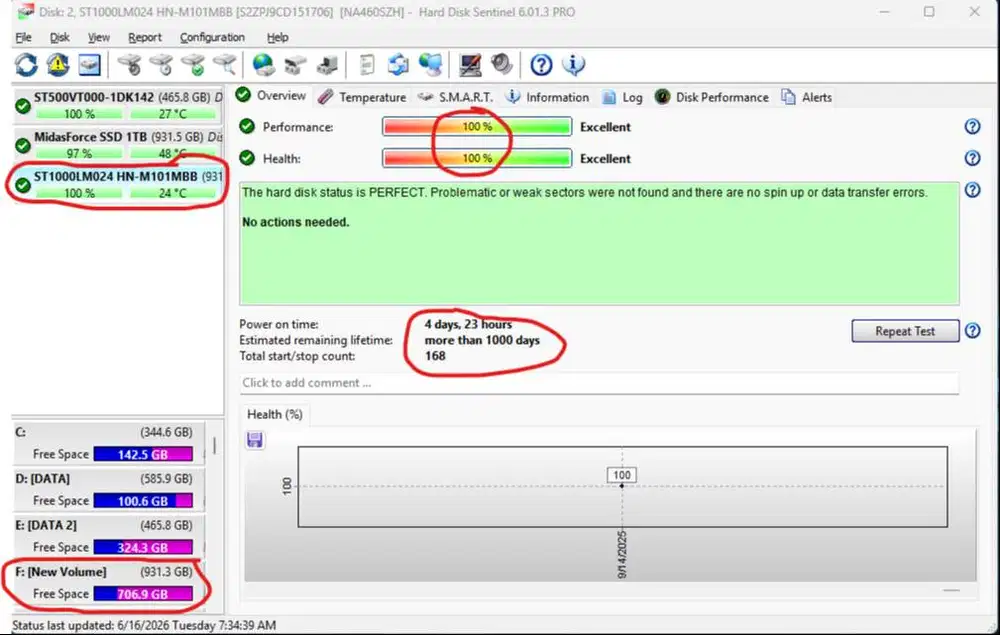Click the Refresh disk status toolbar icon
The image size is (1000, 635).
click(26, 65)
